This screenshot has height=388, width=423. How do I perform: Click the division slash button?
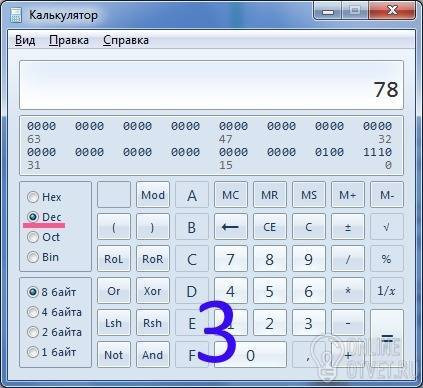tap(348, 259)
